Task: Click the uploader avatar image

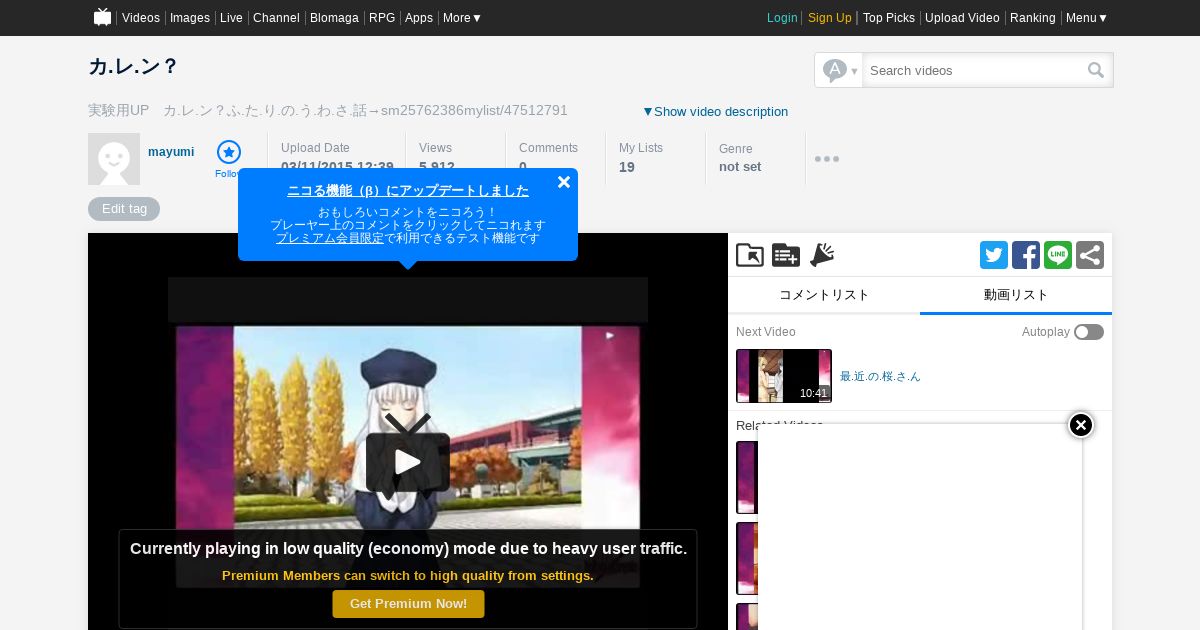Action: pos(114,159)
